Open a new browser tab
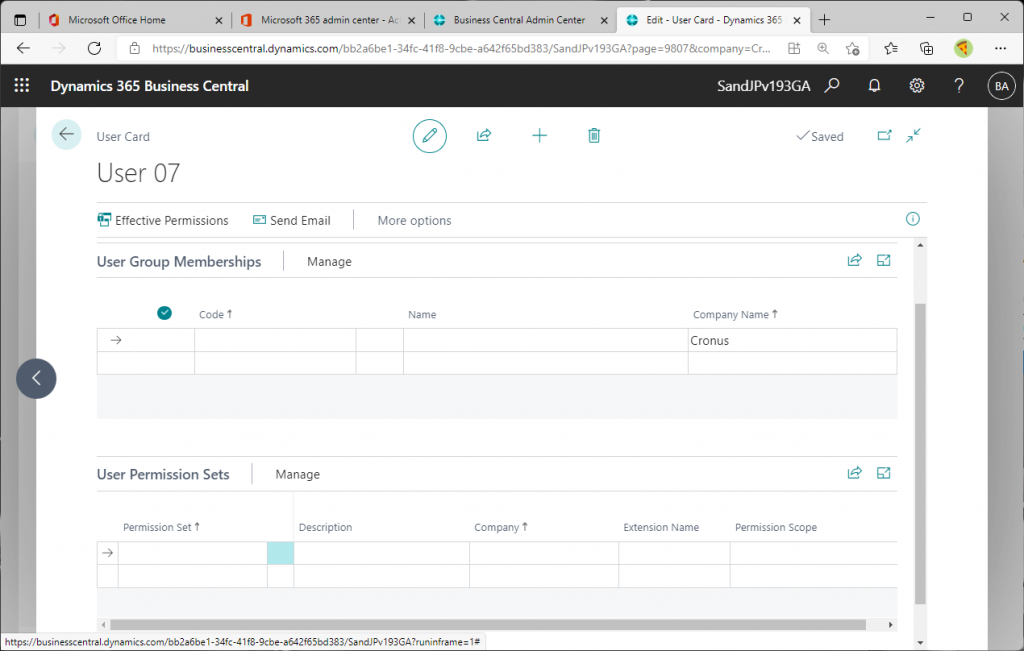 tap(824, 20)
